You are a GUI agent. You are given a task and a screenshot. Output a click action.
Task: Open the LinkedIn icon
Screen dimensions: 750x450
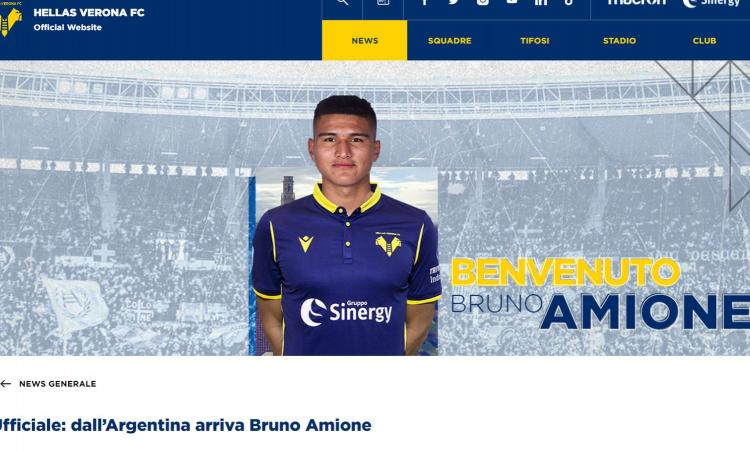(x=540, y=2)
